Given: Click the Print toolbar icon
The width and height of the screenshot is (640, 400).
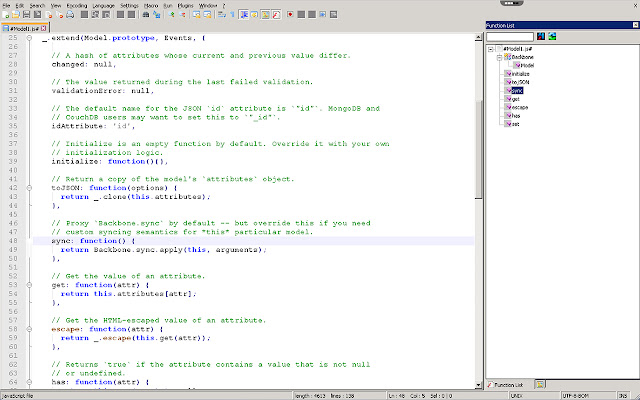Looking at the screenshot, I should pyautogui.click(x=70, y=15).
